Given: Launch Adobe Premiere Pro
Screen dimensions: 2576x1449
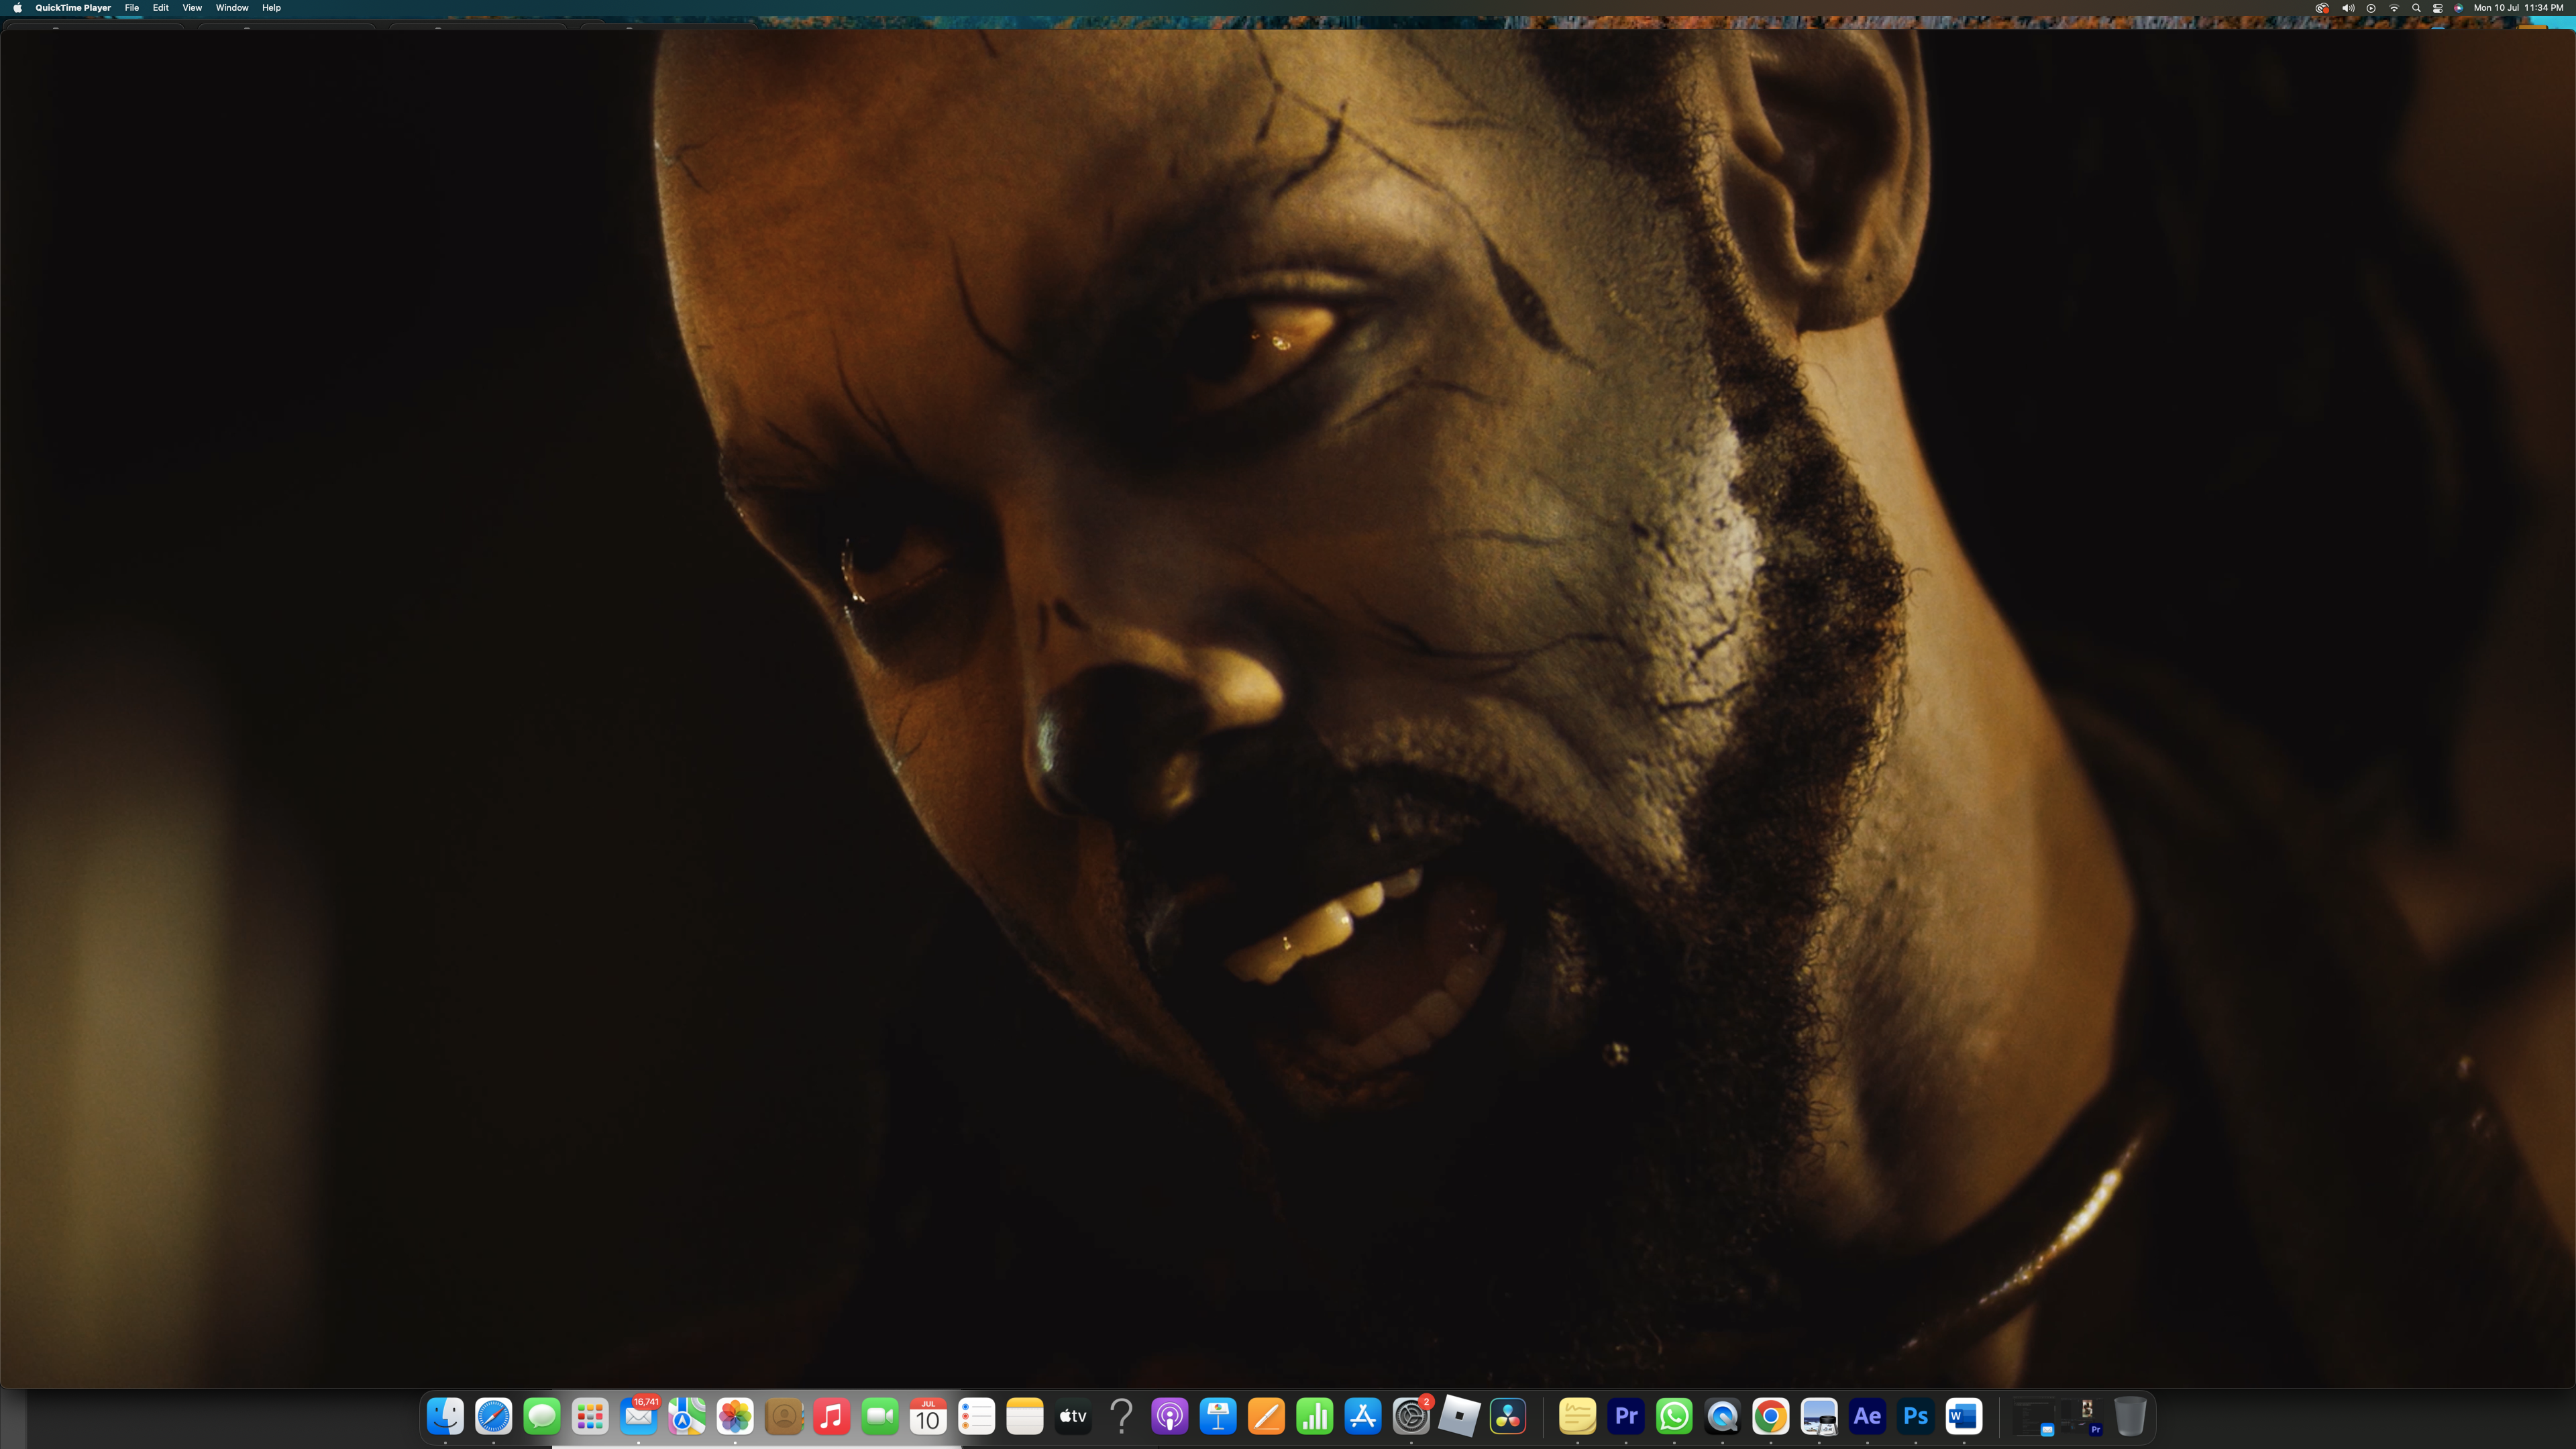Looking at the screenshot, I should point(1626,1416).
